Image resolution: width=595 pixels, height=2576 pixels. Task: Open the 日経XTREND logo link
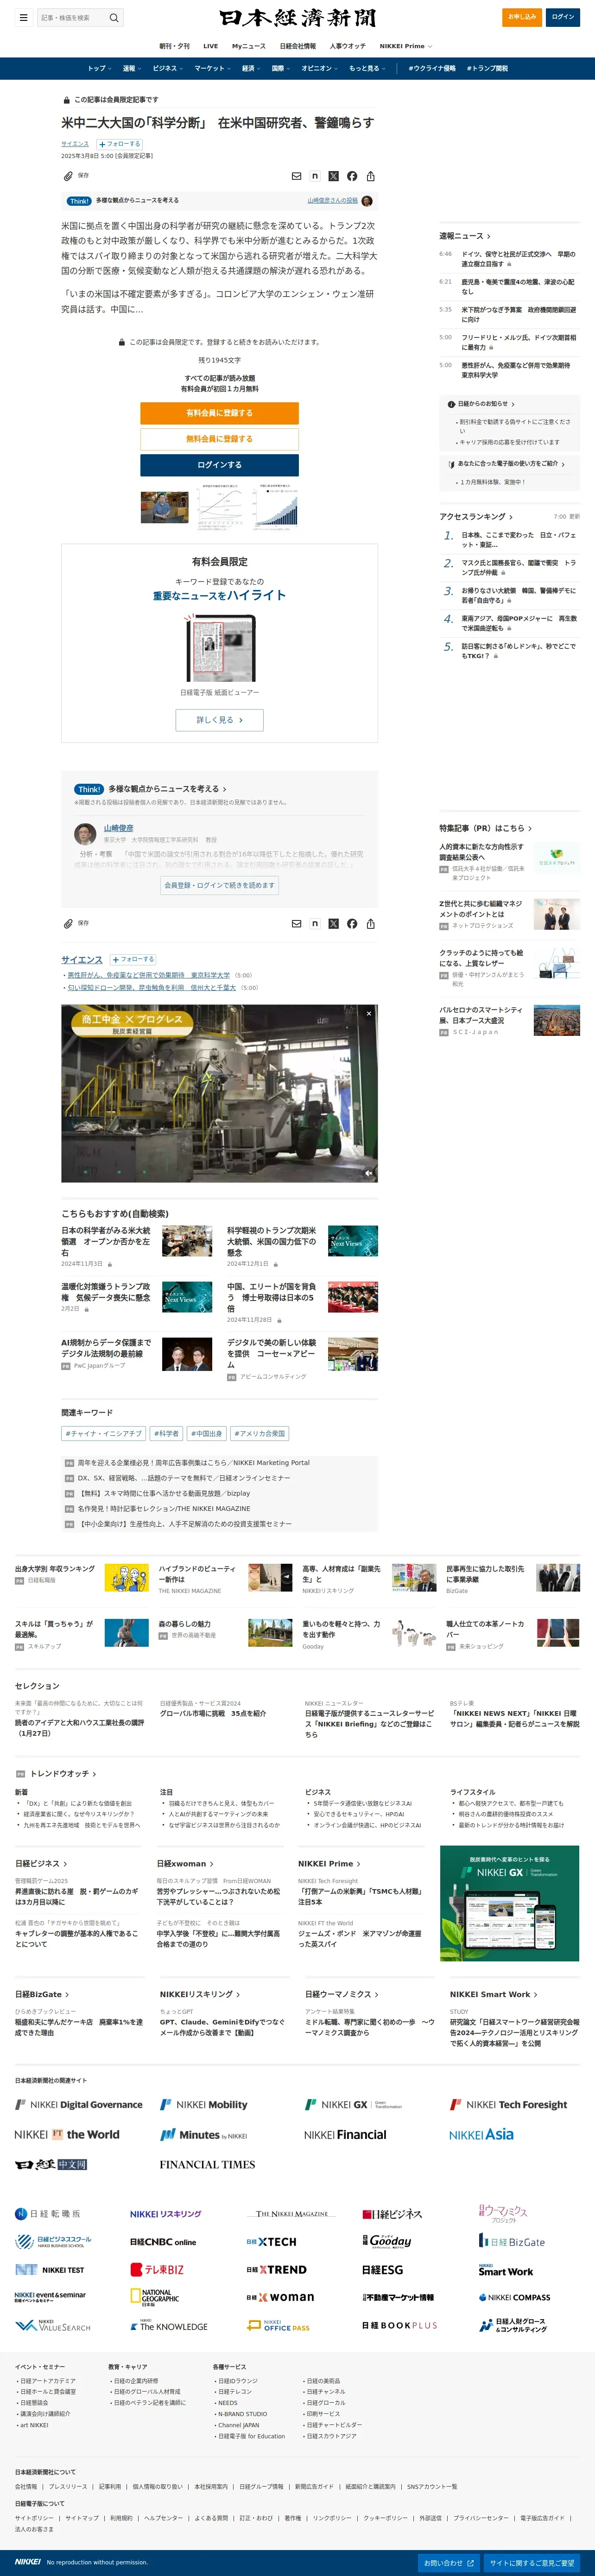pos(277,2269)
